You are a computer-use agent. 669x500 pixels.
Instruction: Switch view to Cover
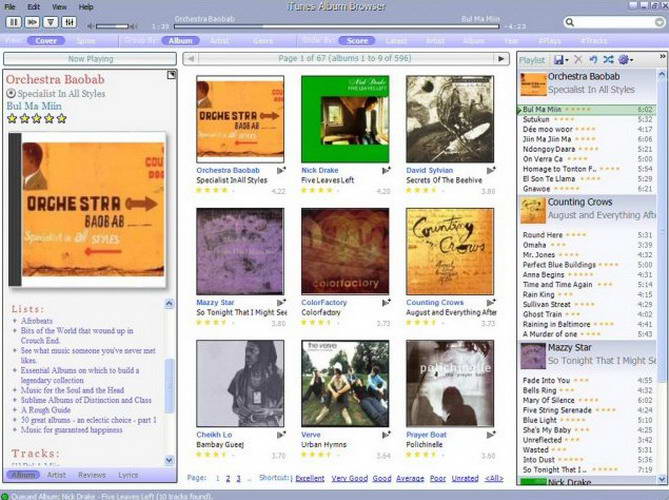[x=46, y=41]
